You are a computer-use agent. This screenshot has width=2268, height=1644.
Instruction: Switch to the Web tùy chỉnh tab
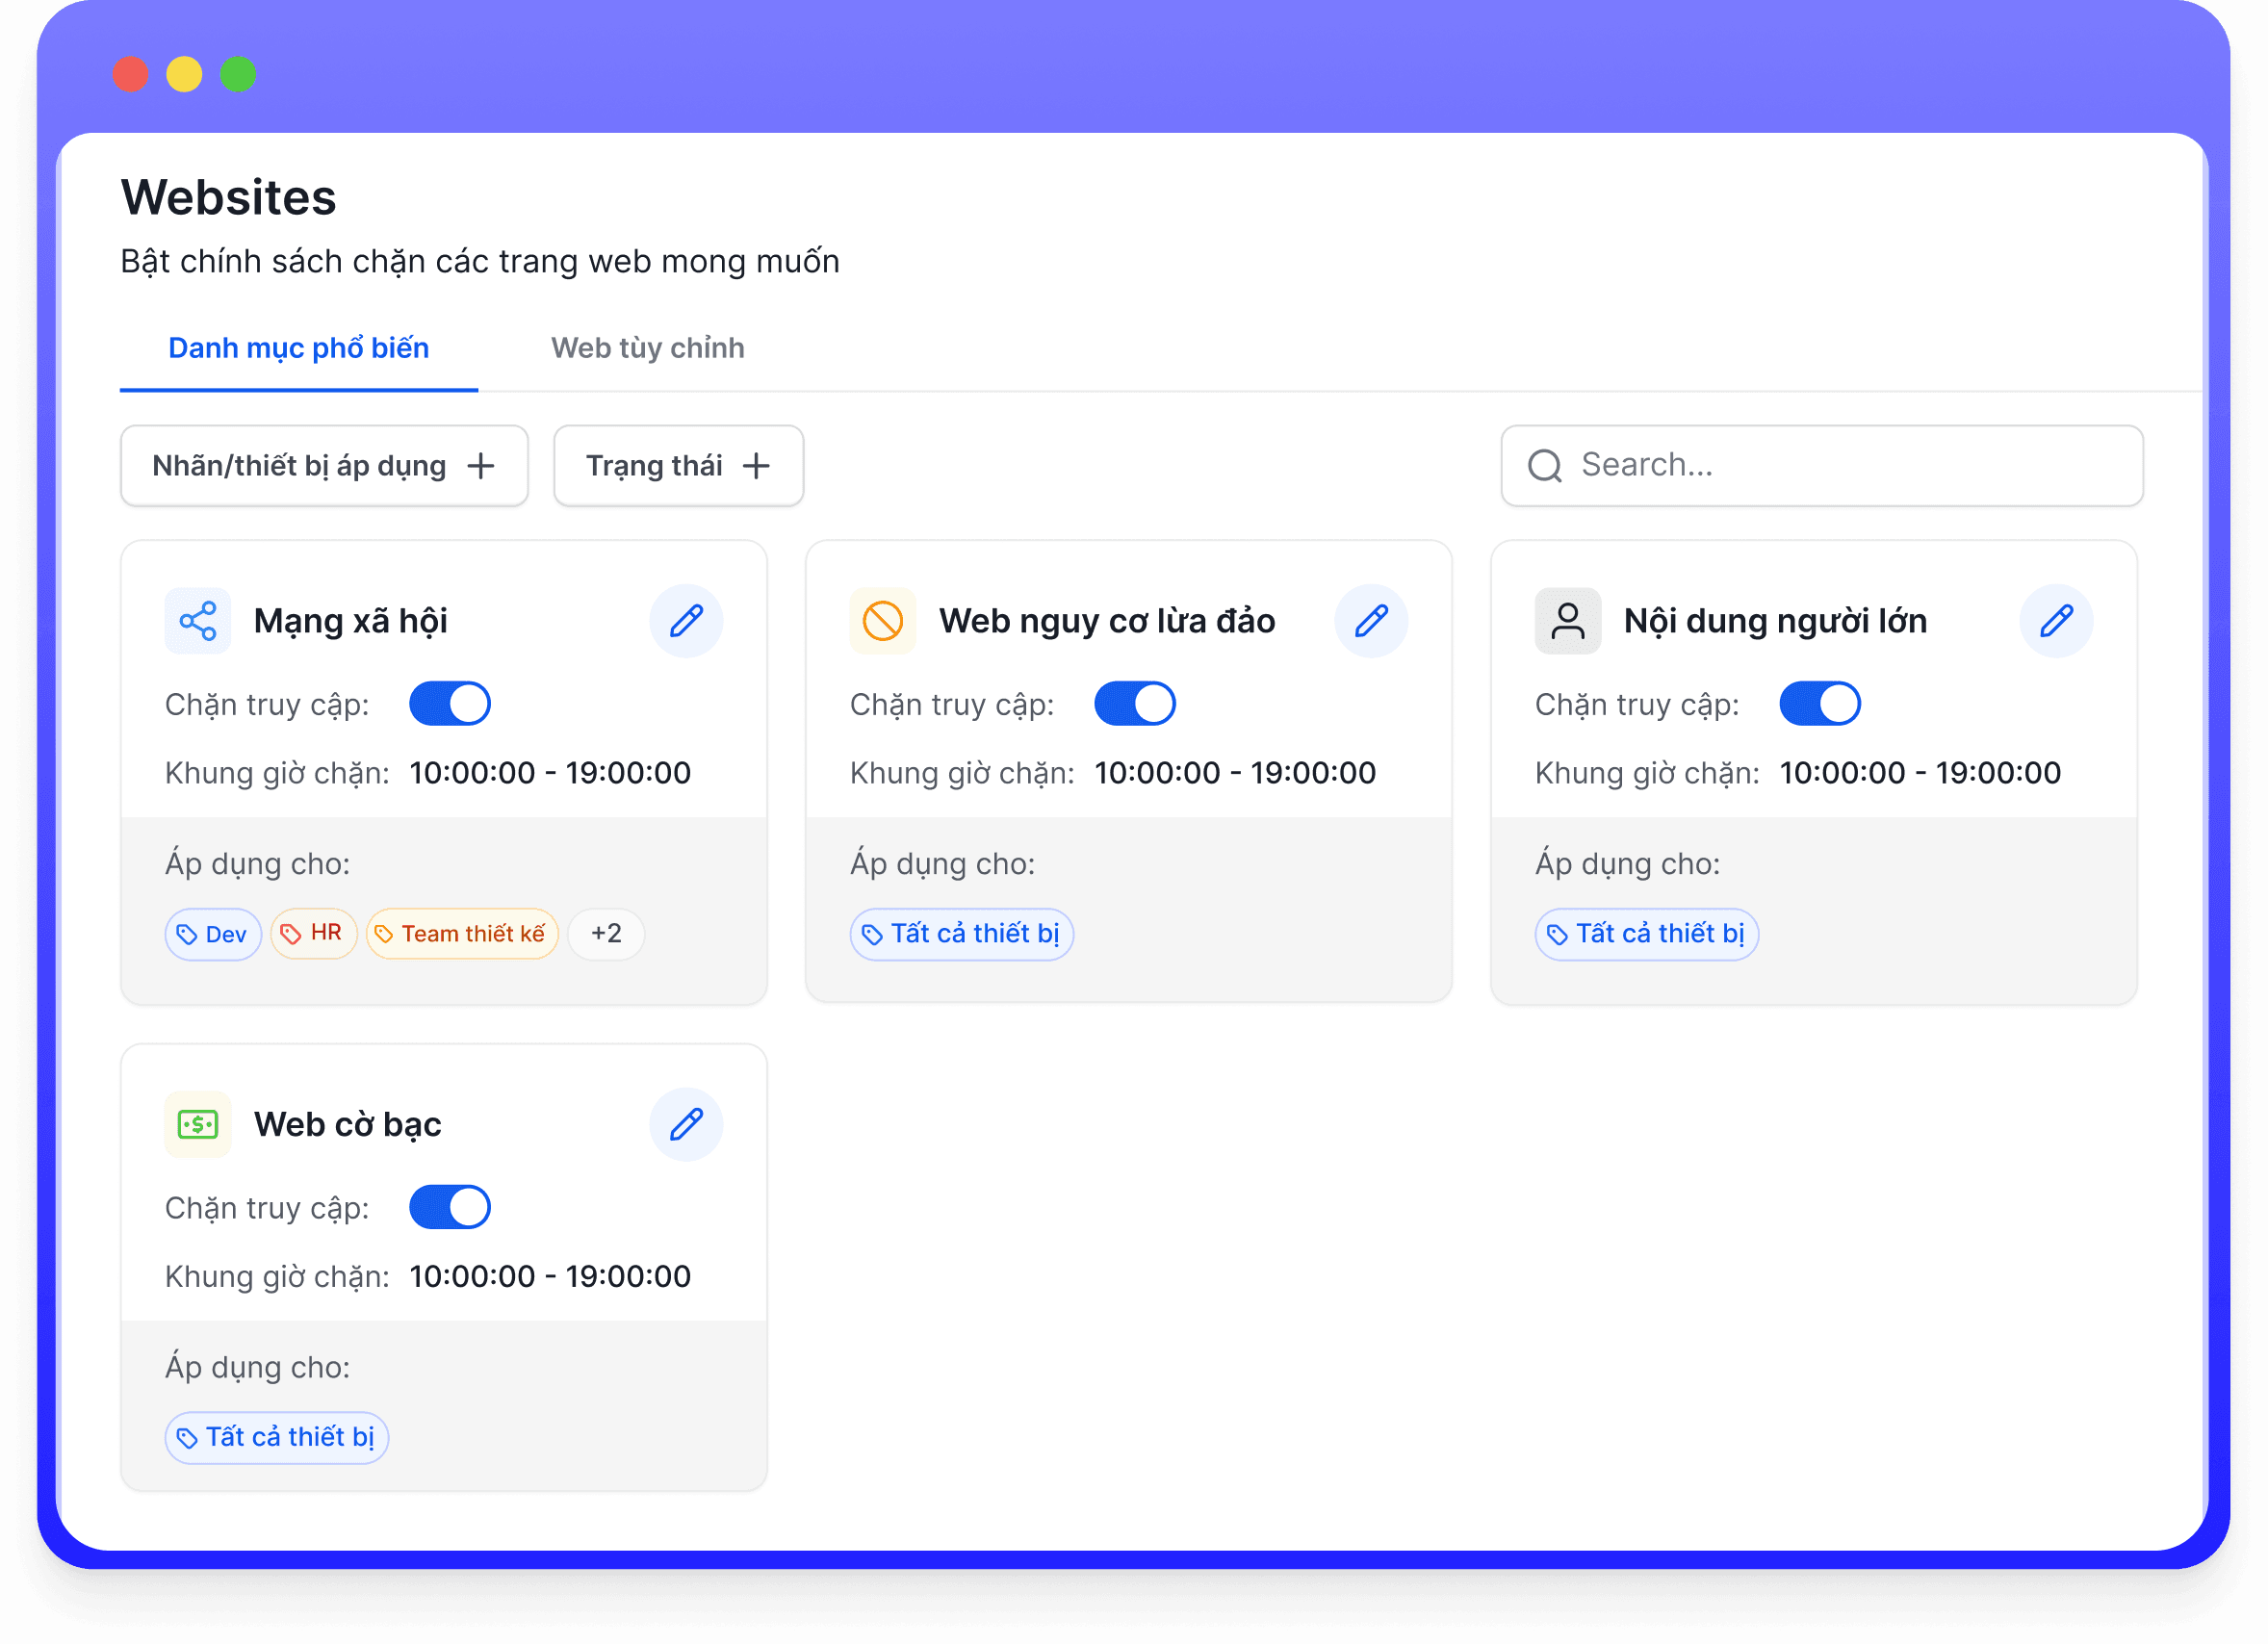[646, 347]
